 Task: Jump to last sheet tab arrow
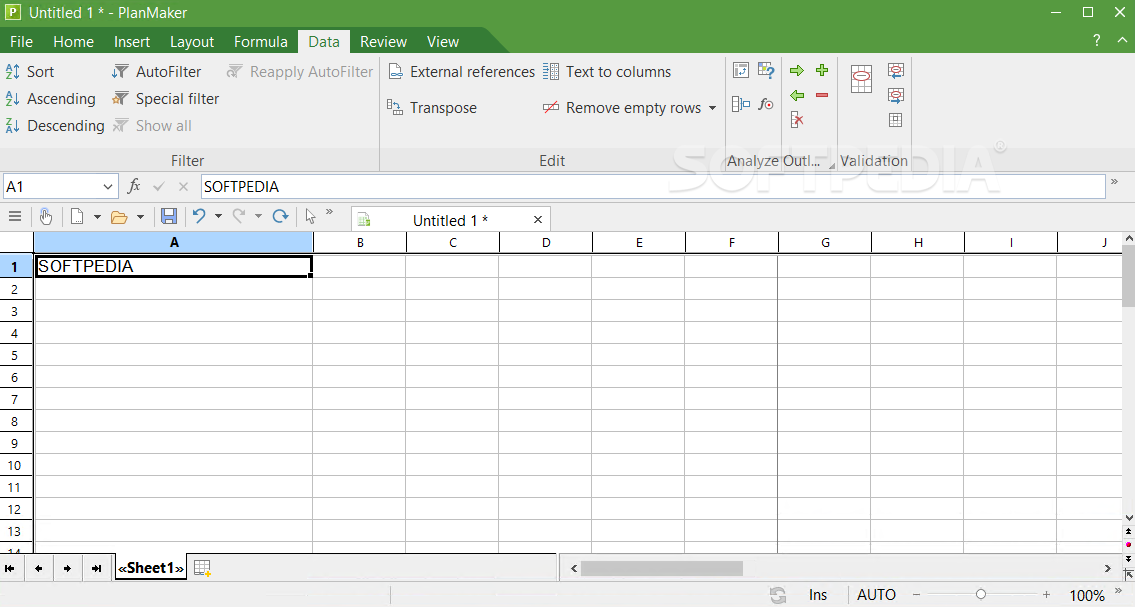click(96, 569)
